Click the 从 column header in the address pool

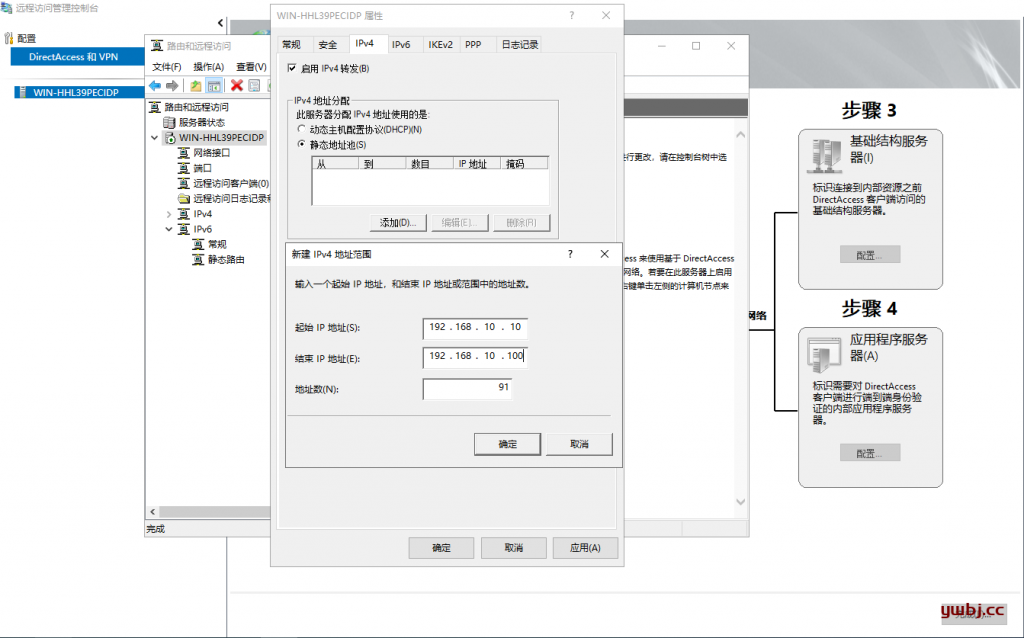336,163
